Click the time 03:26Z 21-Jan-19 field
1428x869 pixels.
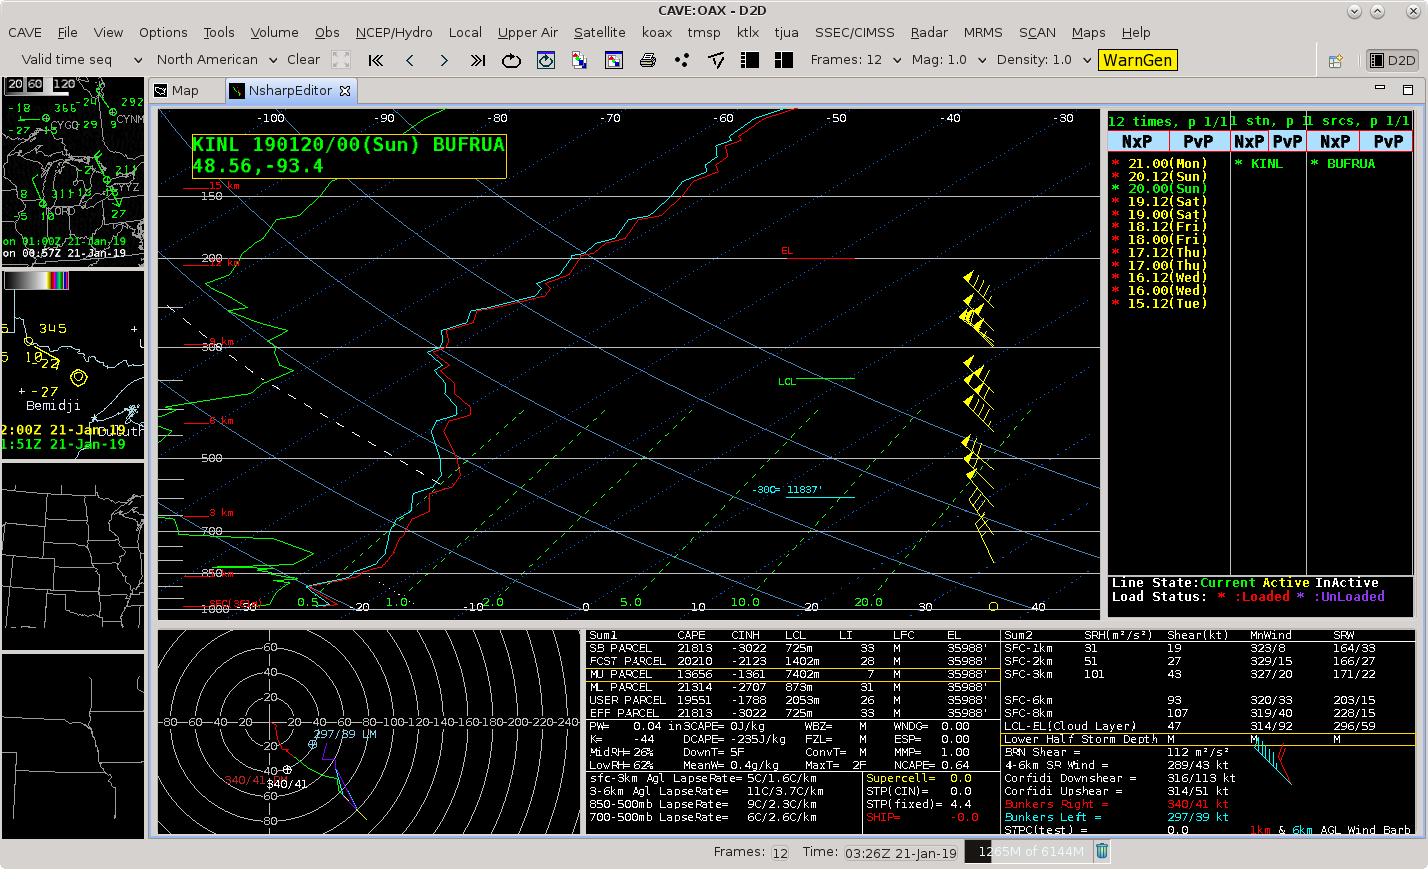click(x=901, y=853)
